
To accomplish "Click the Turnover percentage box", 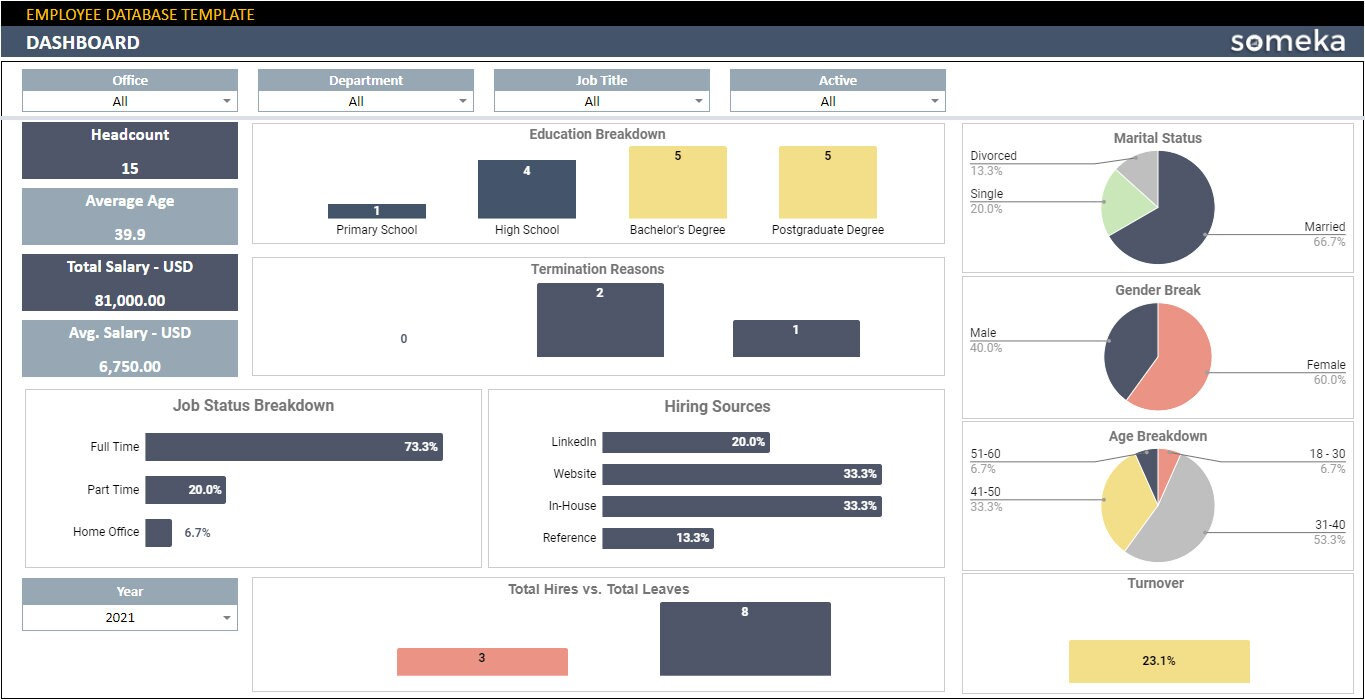I will 1159,661.
